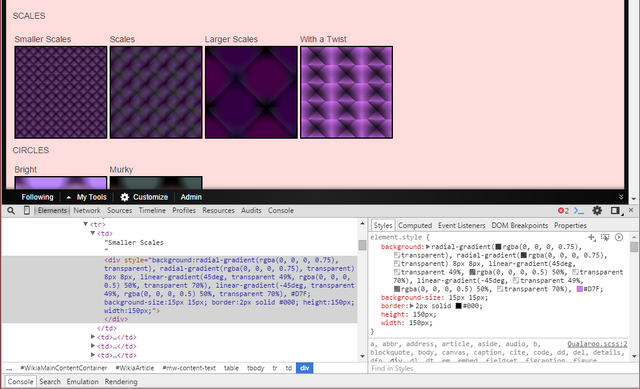This screenshot has width=640, height=389.
Task: Open Qualaroo.scss:2 source link
Action: click(x=597, y=344)
